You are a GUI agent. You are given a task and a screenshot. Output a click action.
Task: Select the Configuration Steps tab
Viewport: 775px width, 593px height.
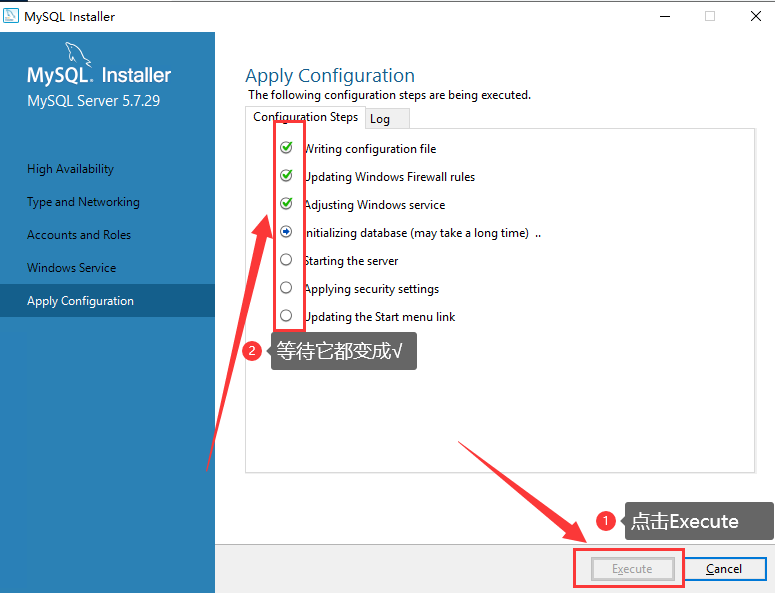[305, 117]
